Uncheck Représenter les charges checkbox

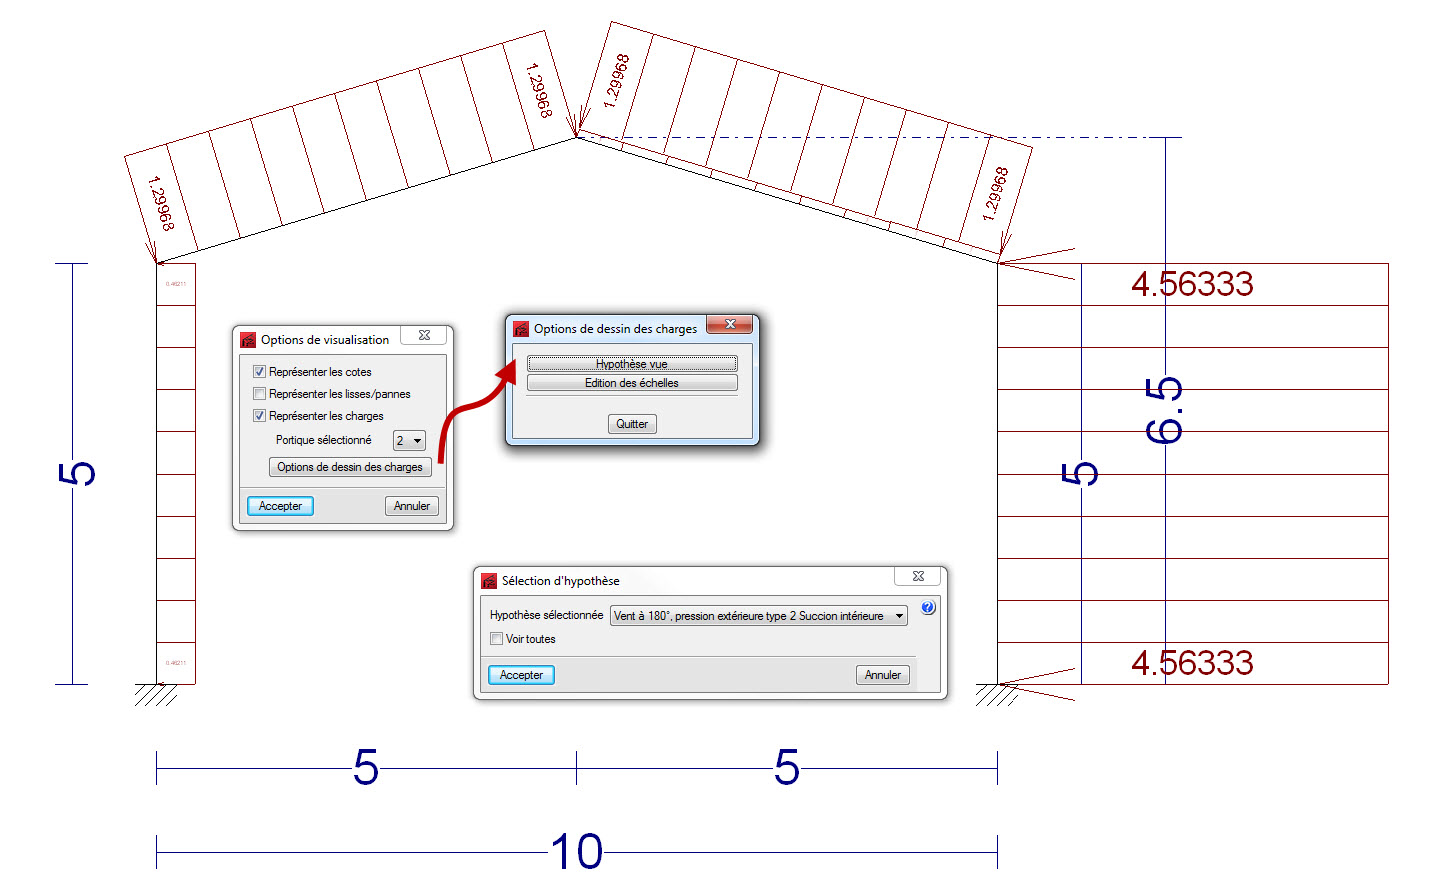tap(259, 416)
